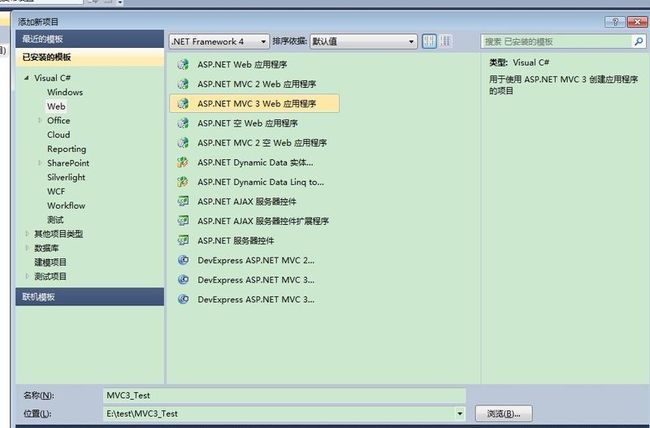
Task: Select the ASP.NET 空 Web 应用程序 text
Action: click(247, 123)
